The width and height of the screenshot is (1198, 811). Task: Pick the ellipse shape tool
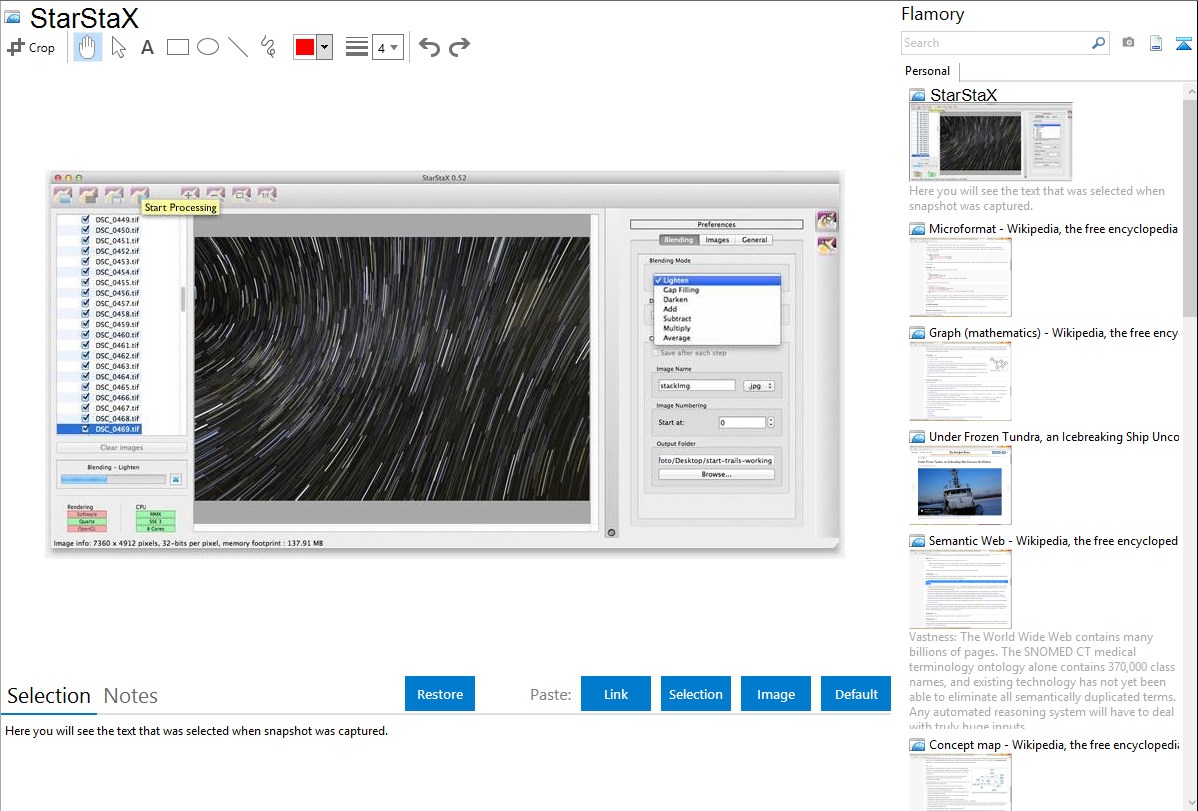tap(208, 47)
